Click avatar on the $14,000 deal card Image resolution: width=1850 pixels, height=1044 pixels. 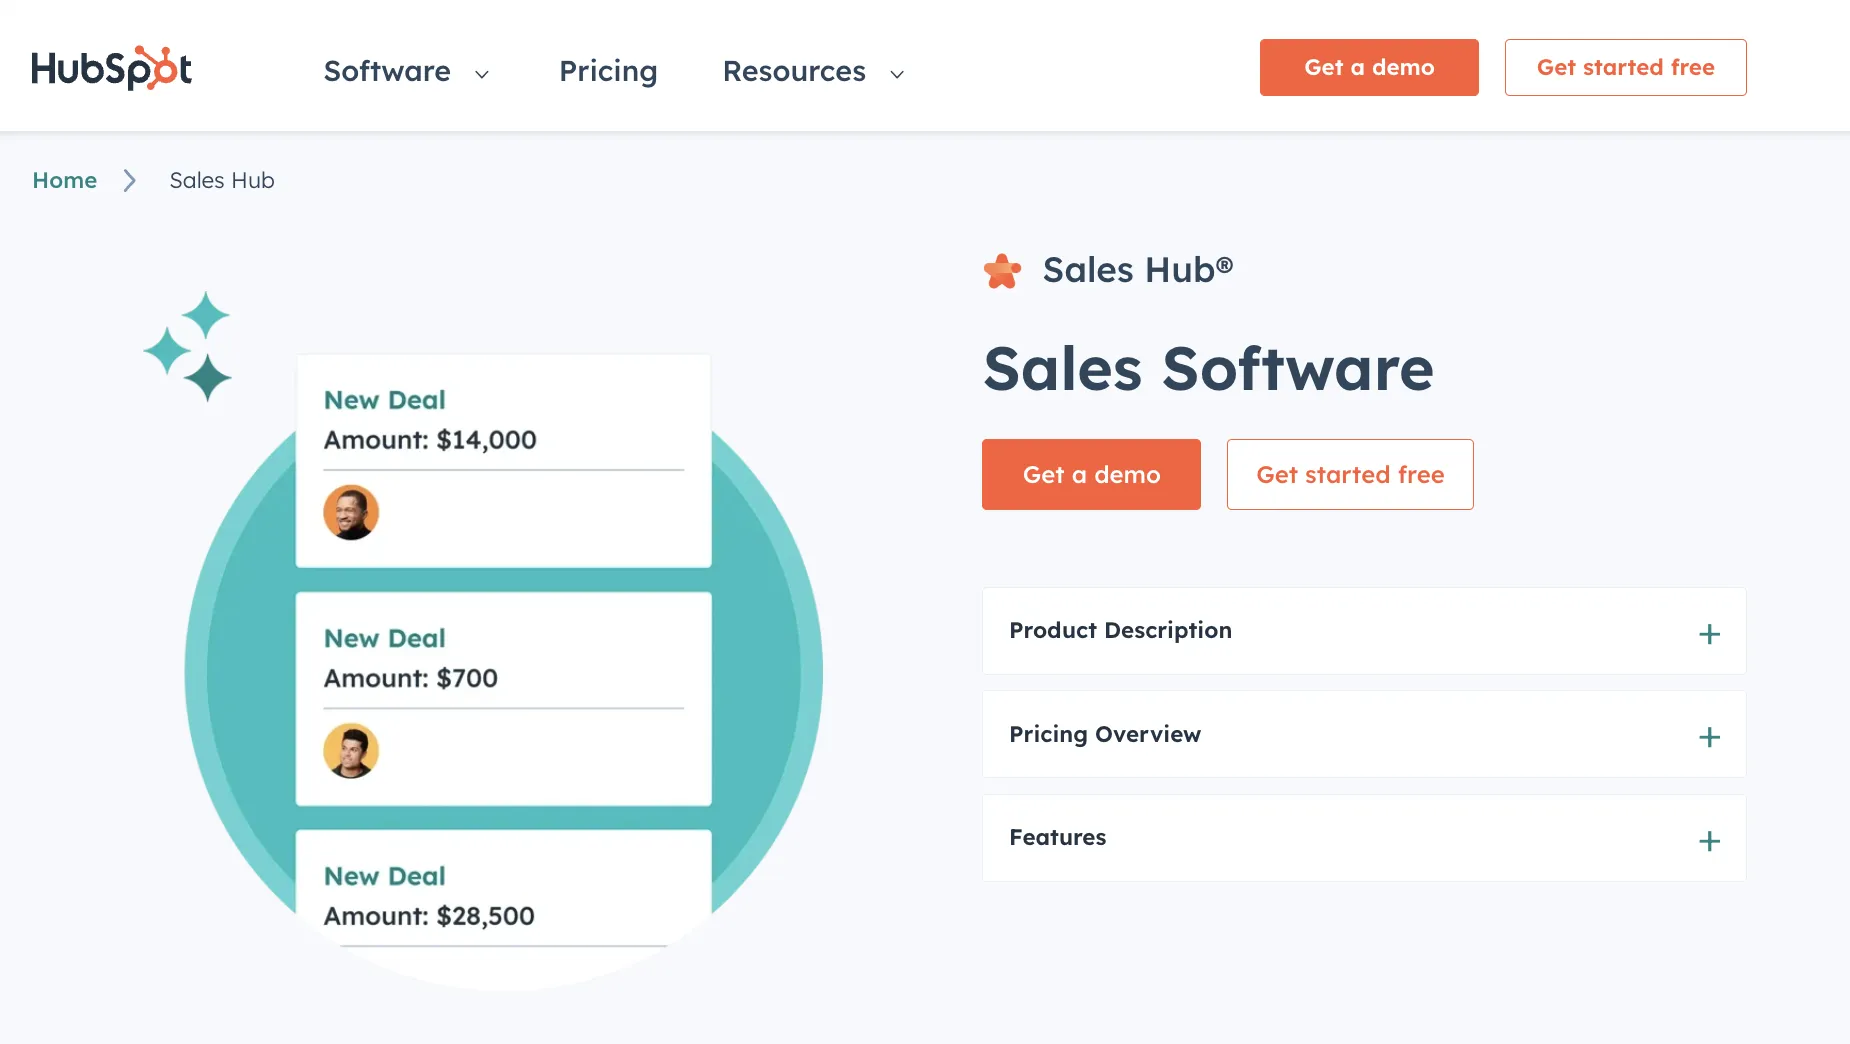click(351, 512)
